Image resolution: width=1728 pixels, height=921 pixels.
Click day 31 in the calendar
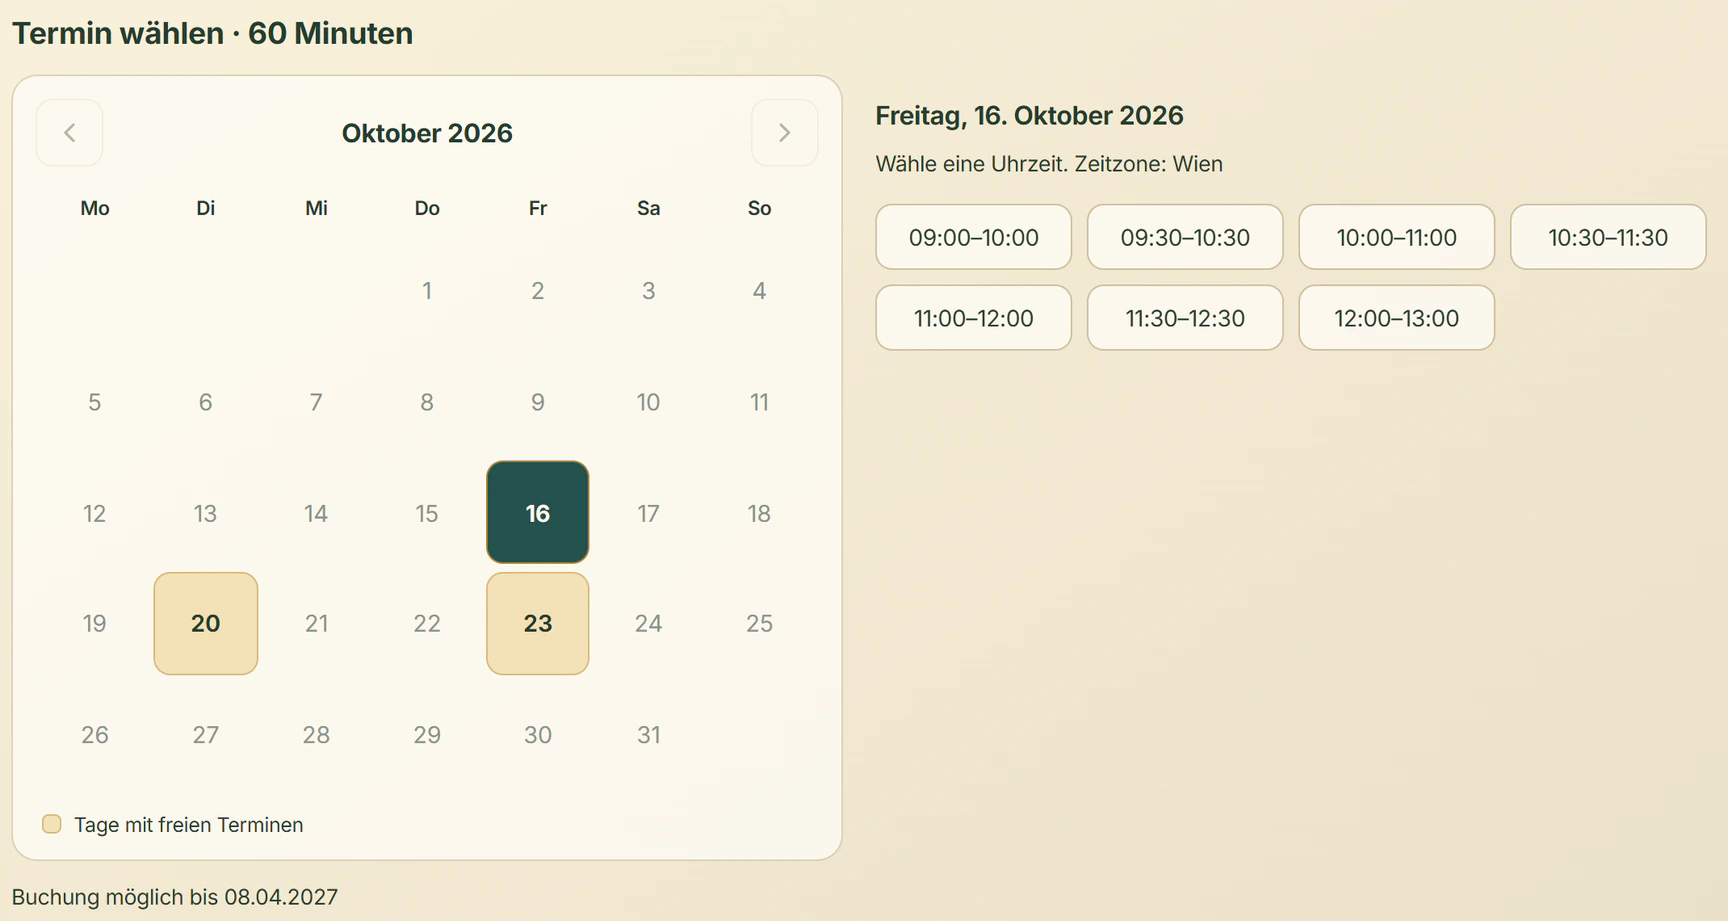648,735
